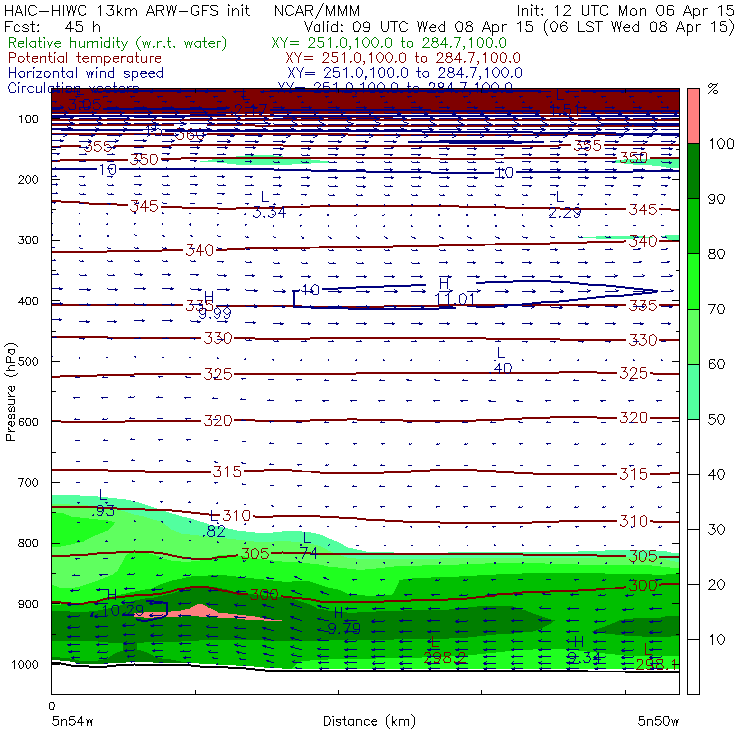Screen dimensions: 740x740
Task: Click the 'HAIC-HIWC 13km ARW-GFS init' title
Action: [127, 10]
